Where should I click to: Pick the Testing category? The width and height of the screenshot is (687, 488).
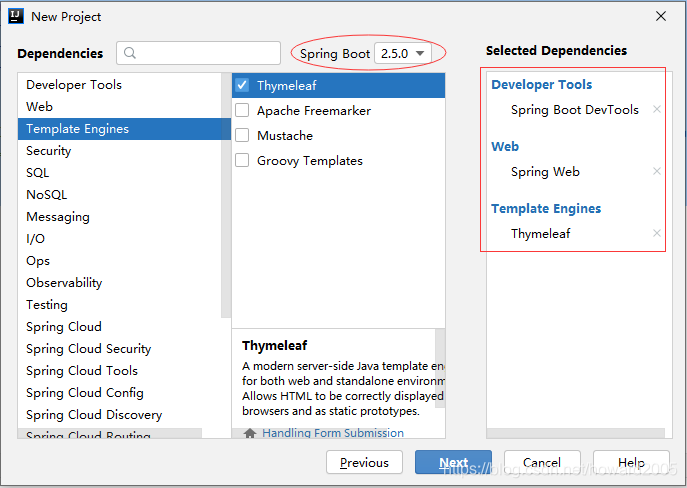tap(120, 304)
